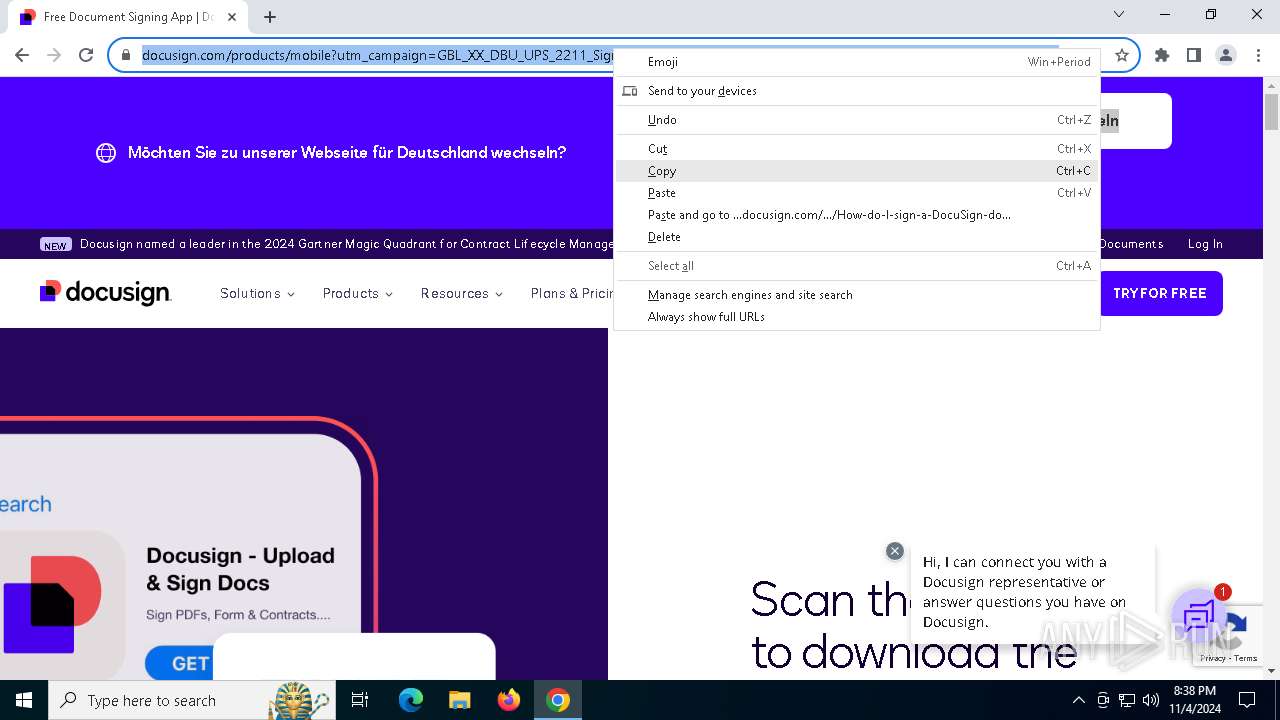1280x720 pixels.
Task: Open the Chrome profile avatar
Action: pyautogui.click(x=1226, y=55)
